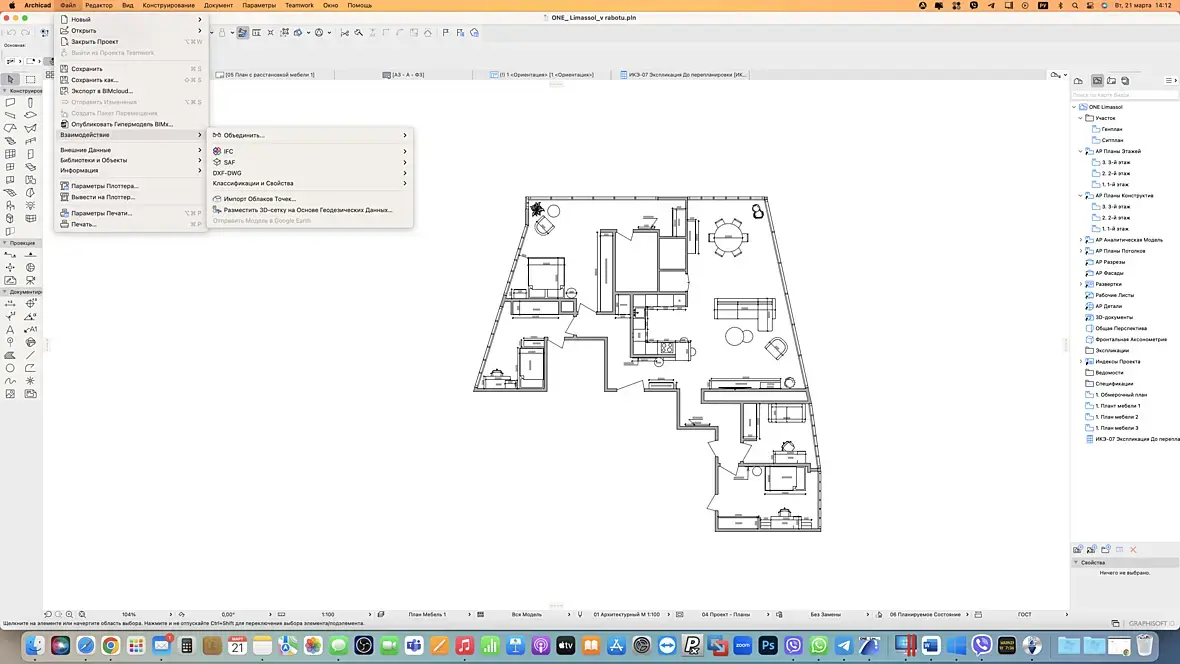Open the Новый submenu

click(131, 20)
